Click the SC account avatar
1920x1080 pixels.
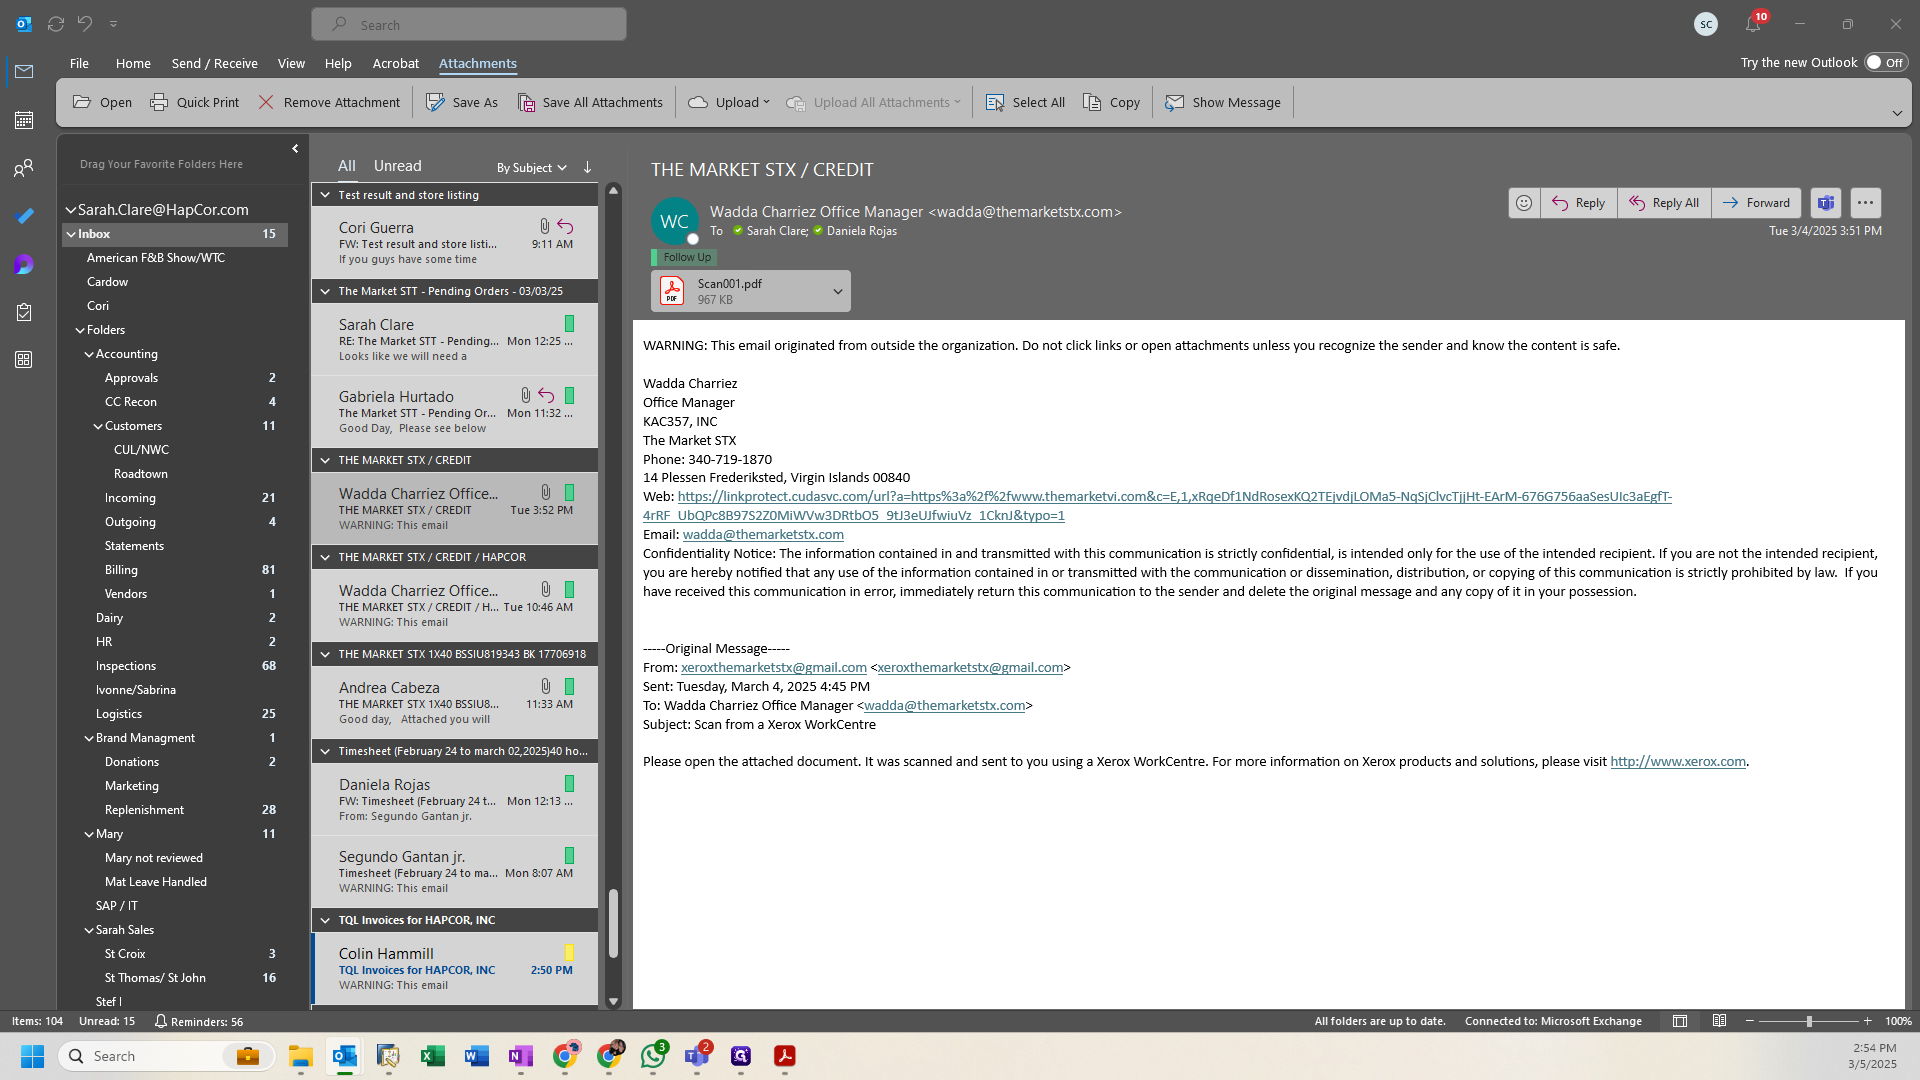click(x=1706, y=24)
